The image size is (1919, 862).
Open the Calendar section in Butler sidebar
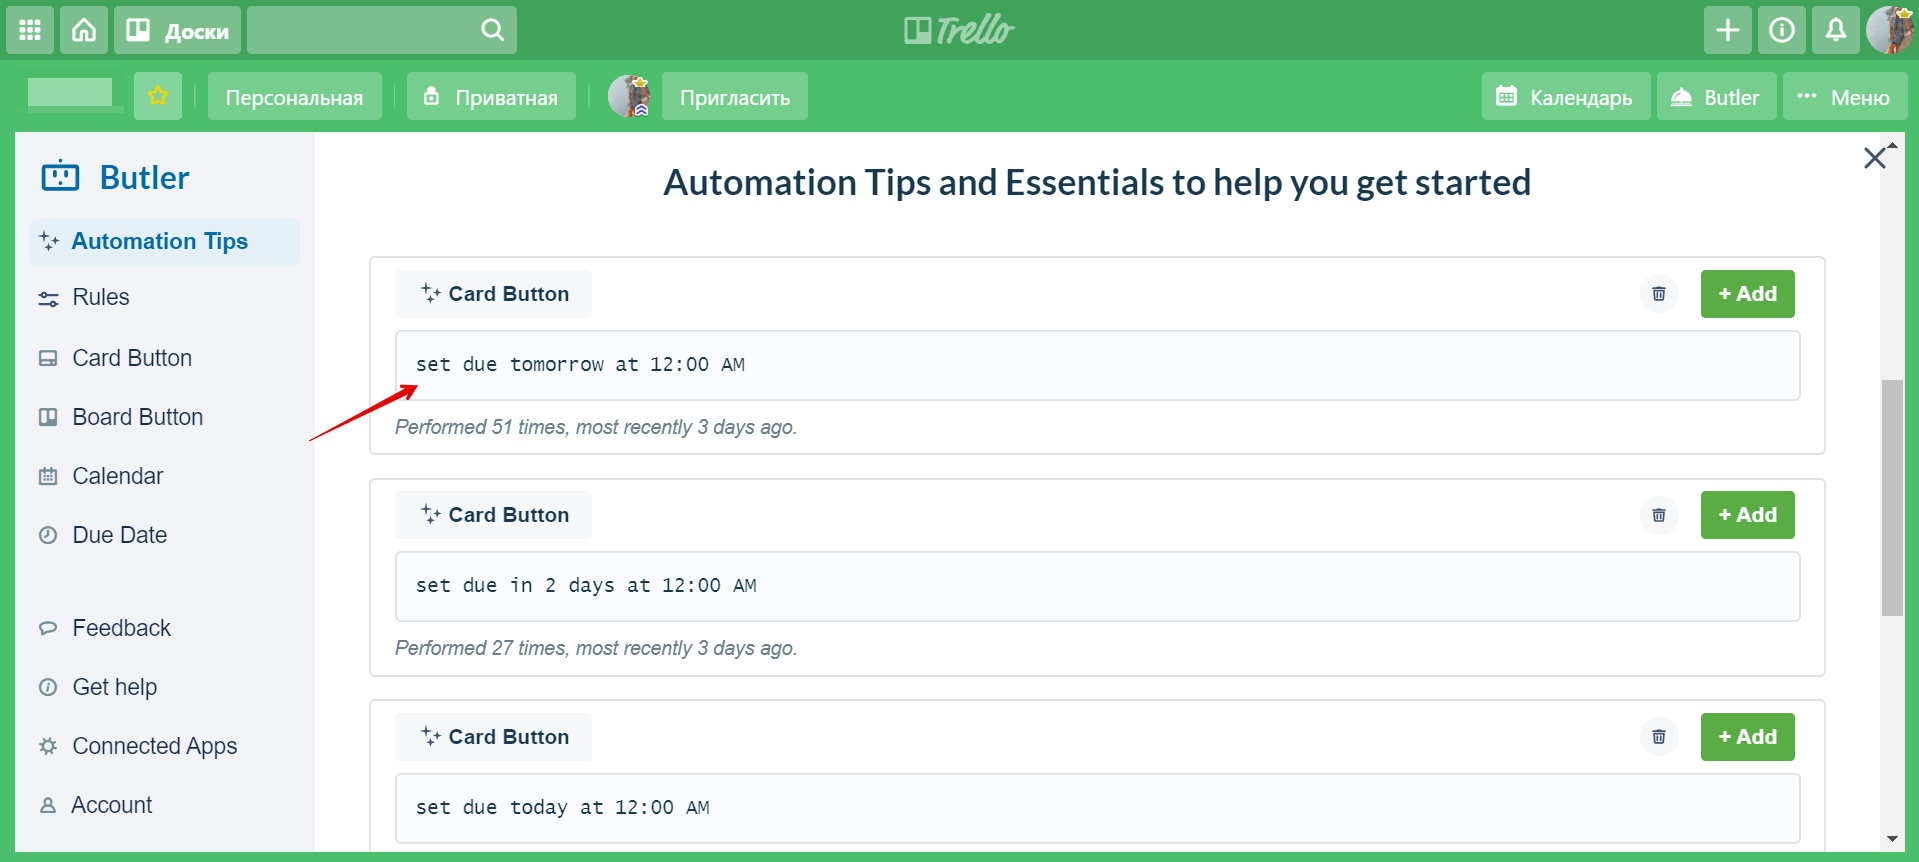pos(118,476)
